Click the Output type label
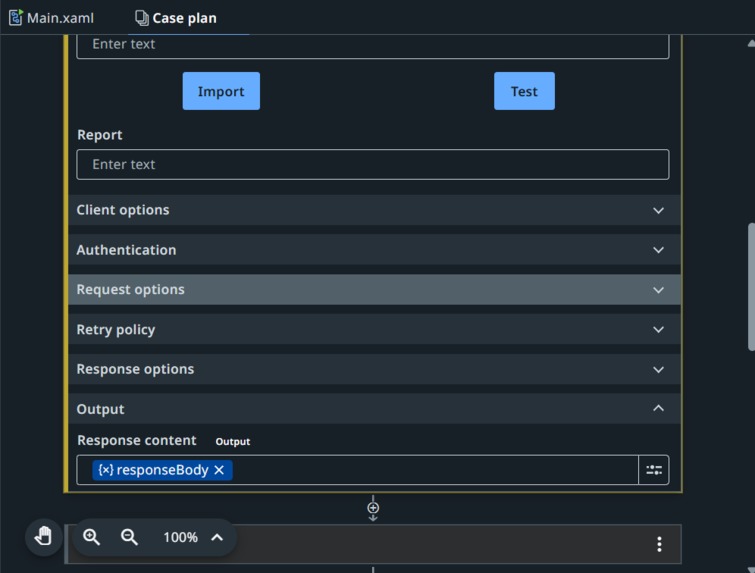This screenshot has width=755, height=573. [x=233, y=442]
